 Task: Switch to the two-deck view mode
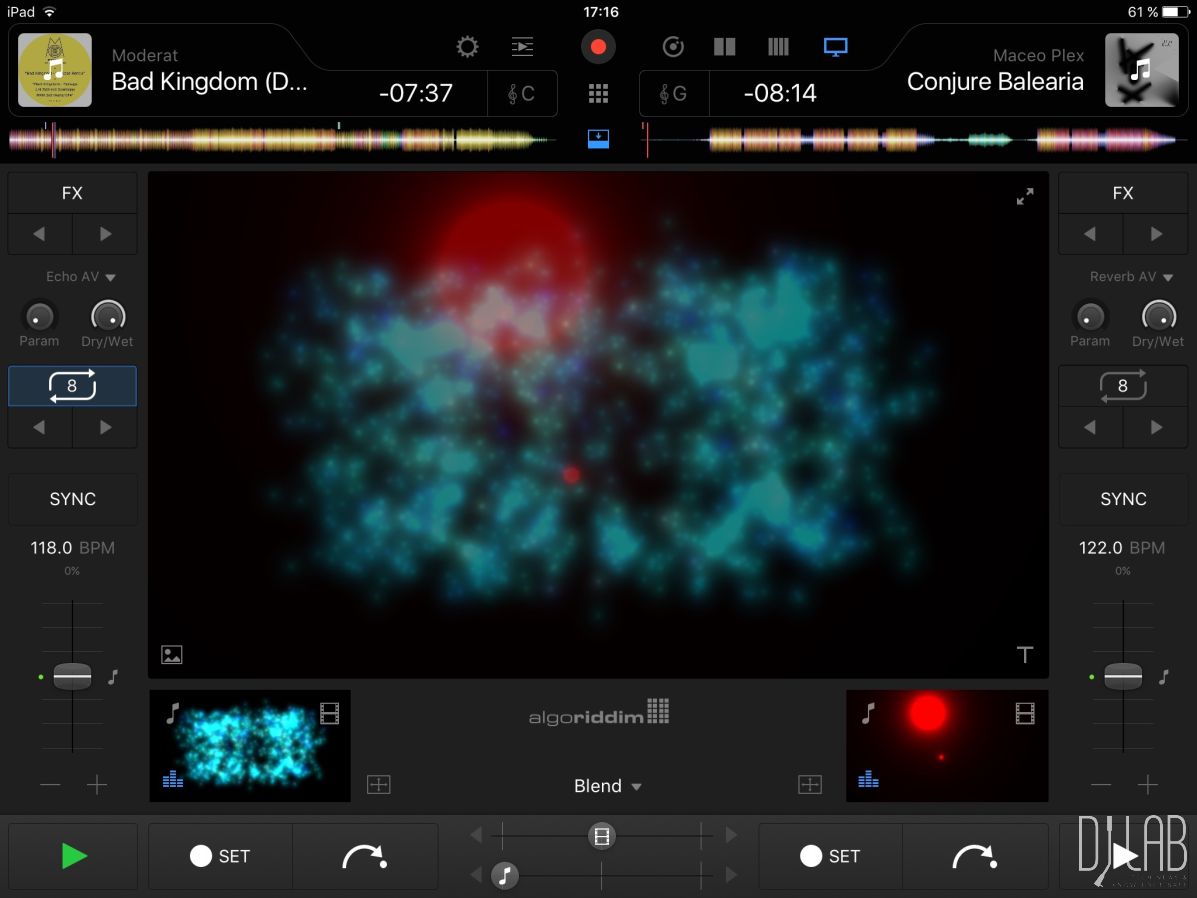coord(725,47)
